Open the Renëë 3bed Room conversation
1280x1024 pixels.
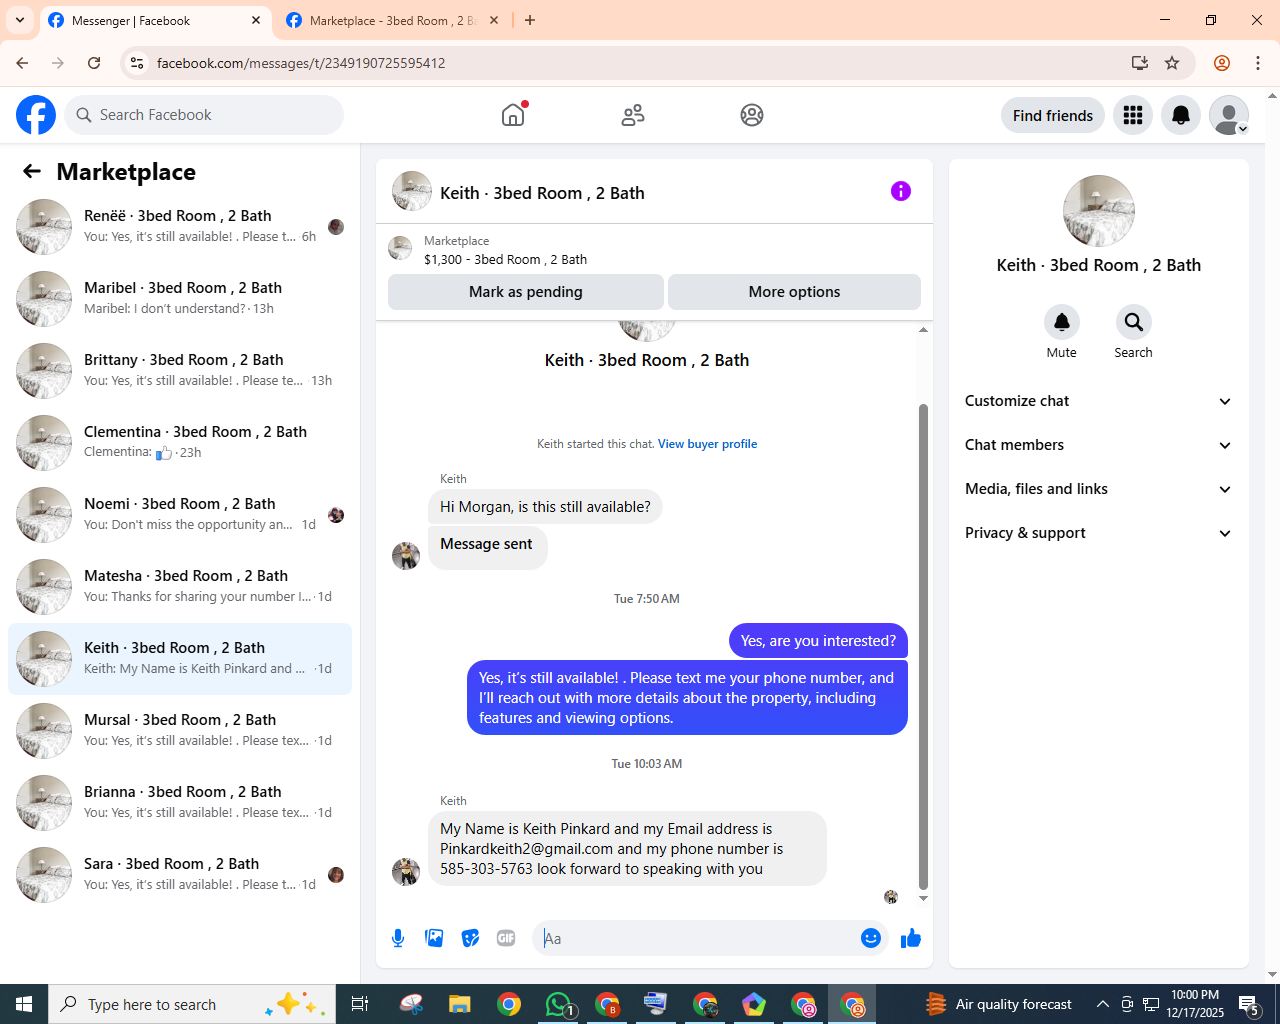[180, 227]
